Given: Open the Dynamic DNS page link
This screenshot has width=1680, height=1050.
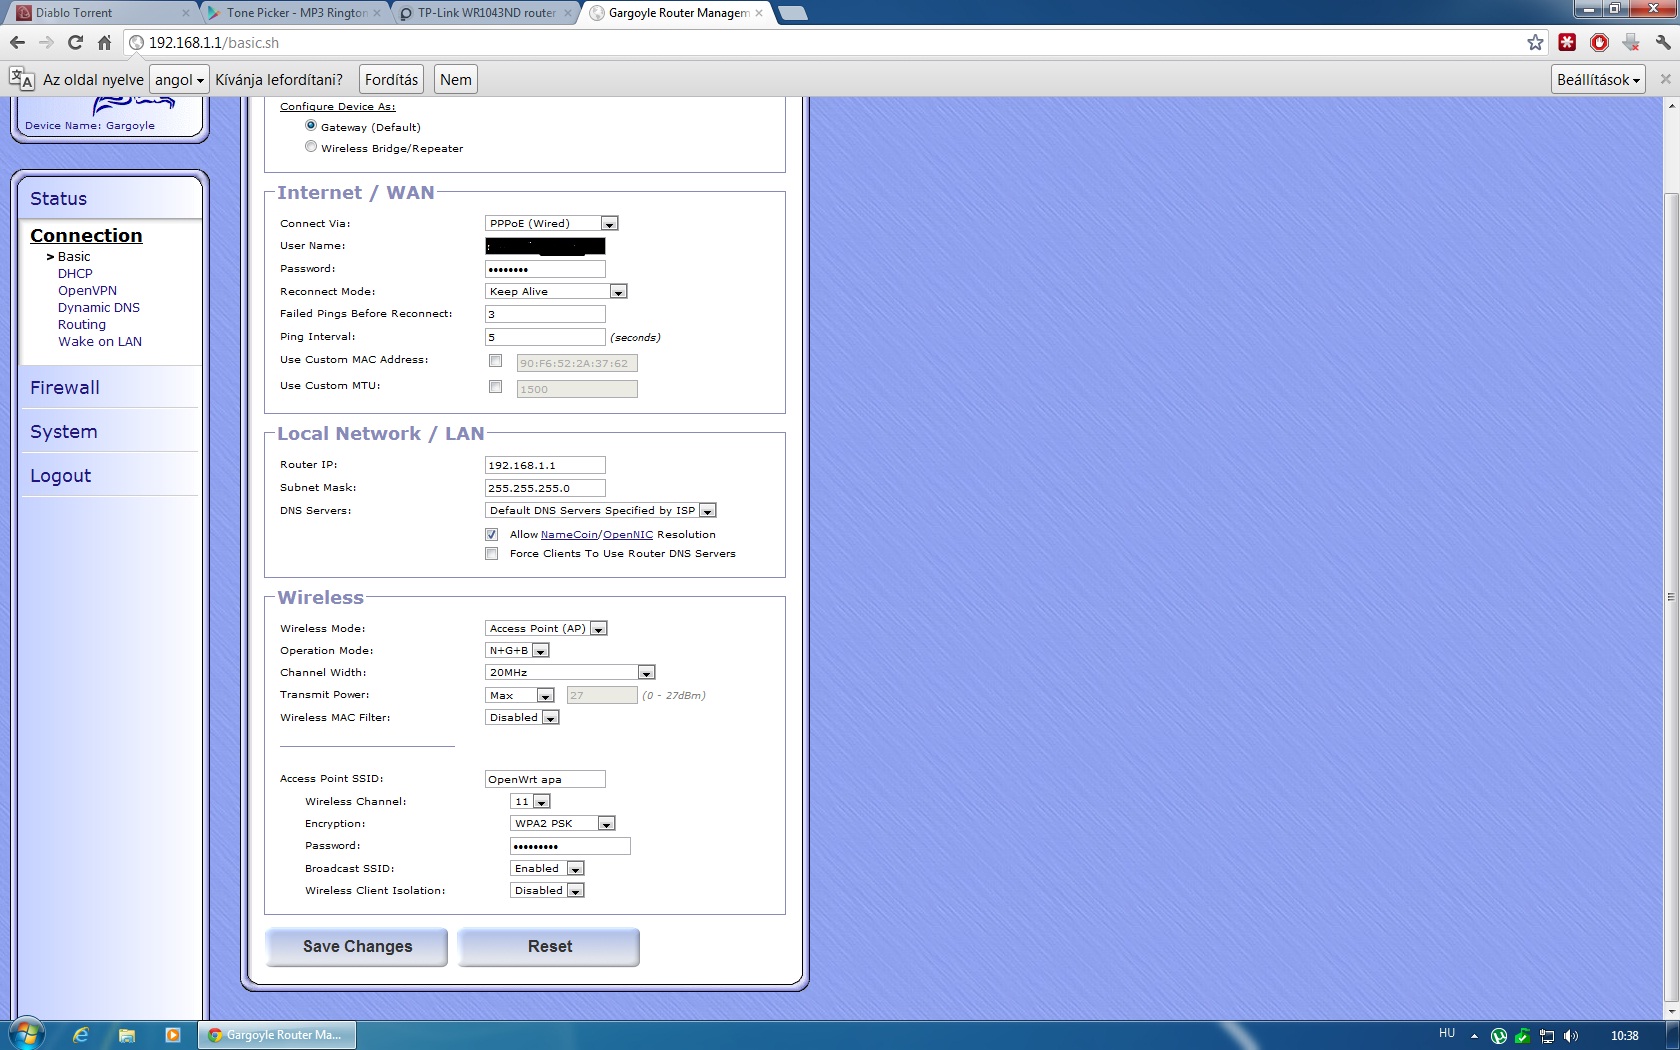Looking at the screenshot, I should click(99, 307).
